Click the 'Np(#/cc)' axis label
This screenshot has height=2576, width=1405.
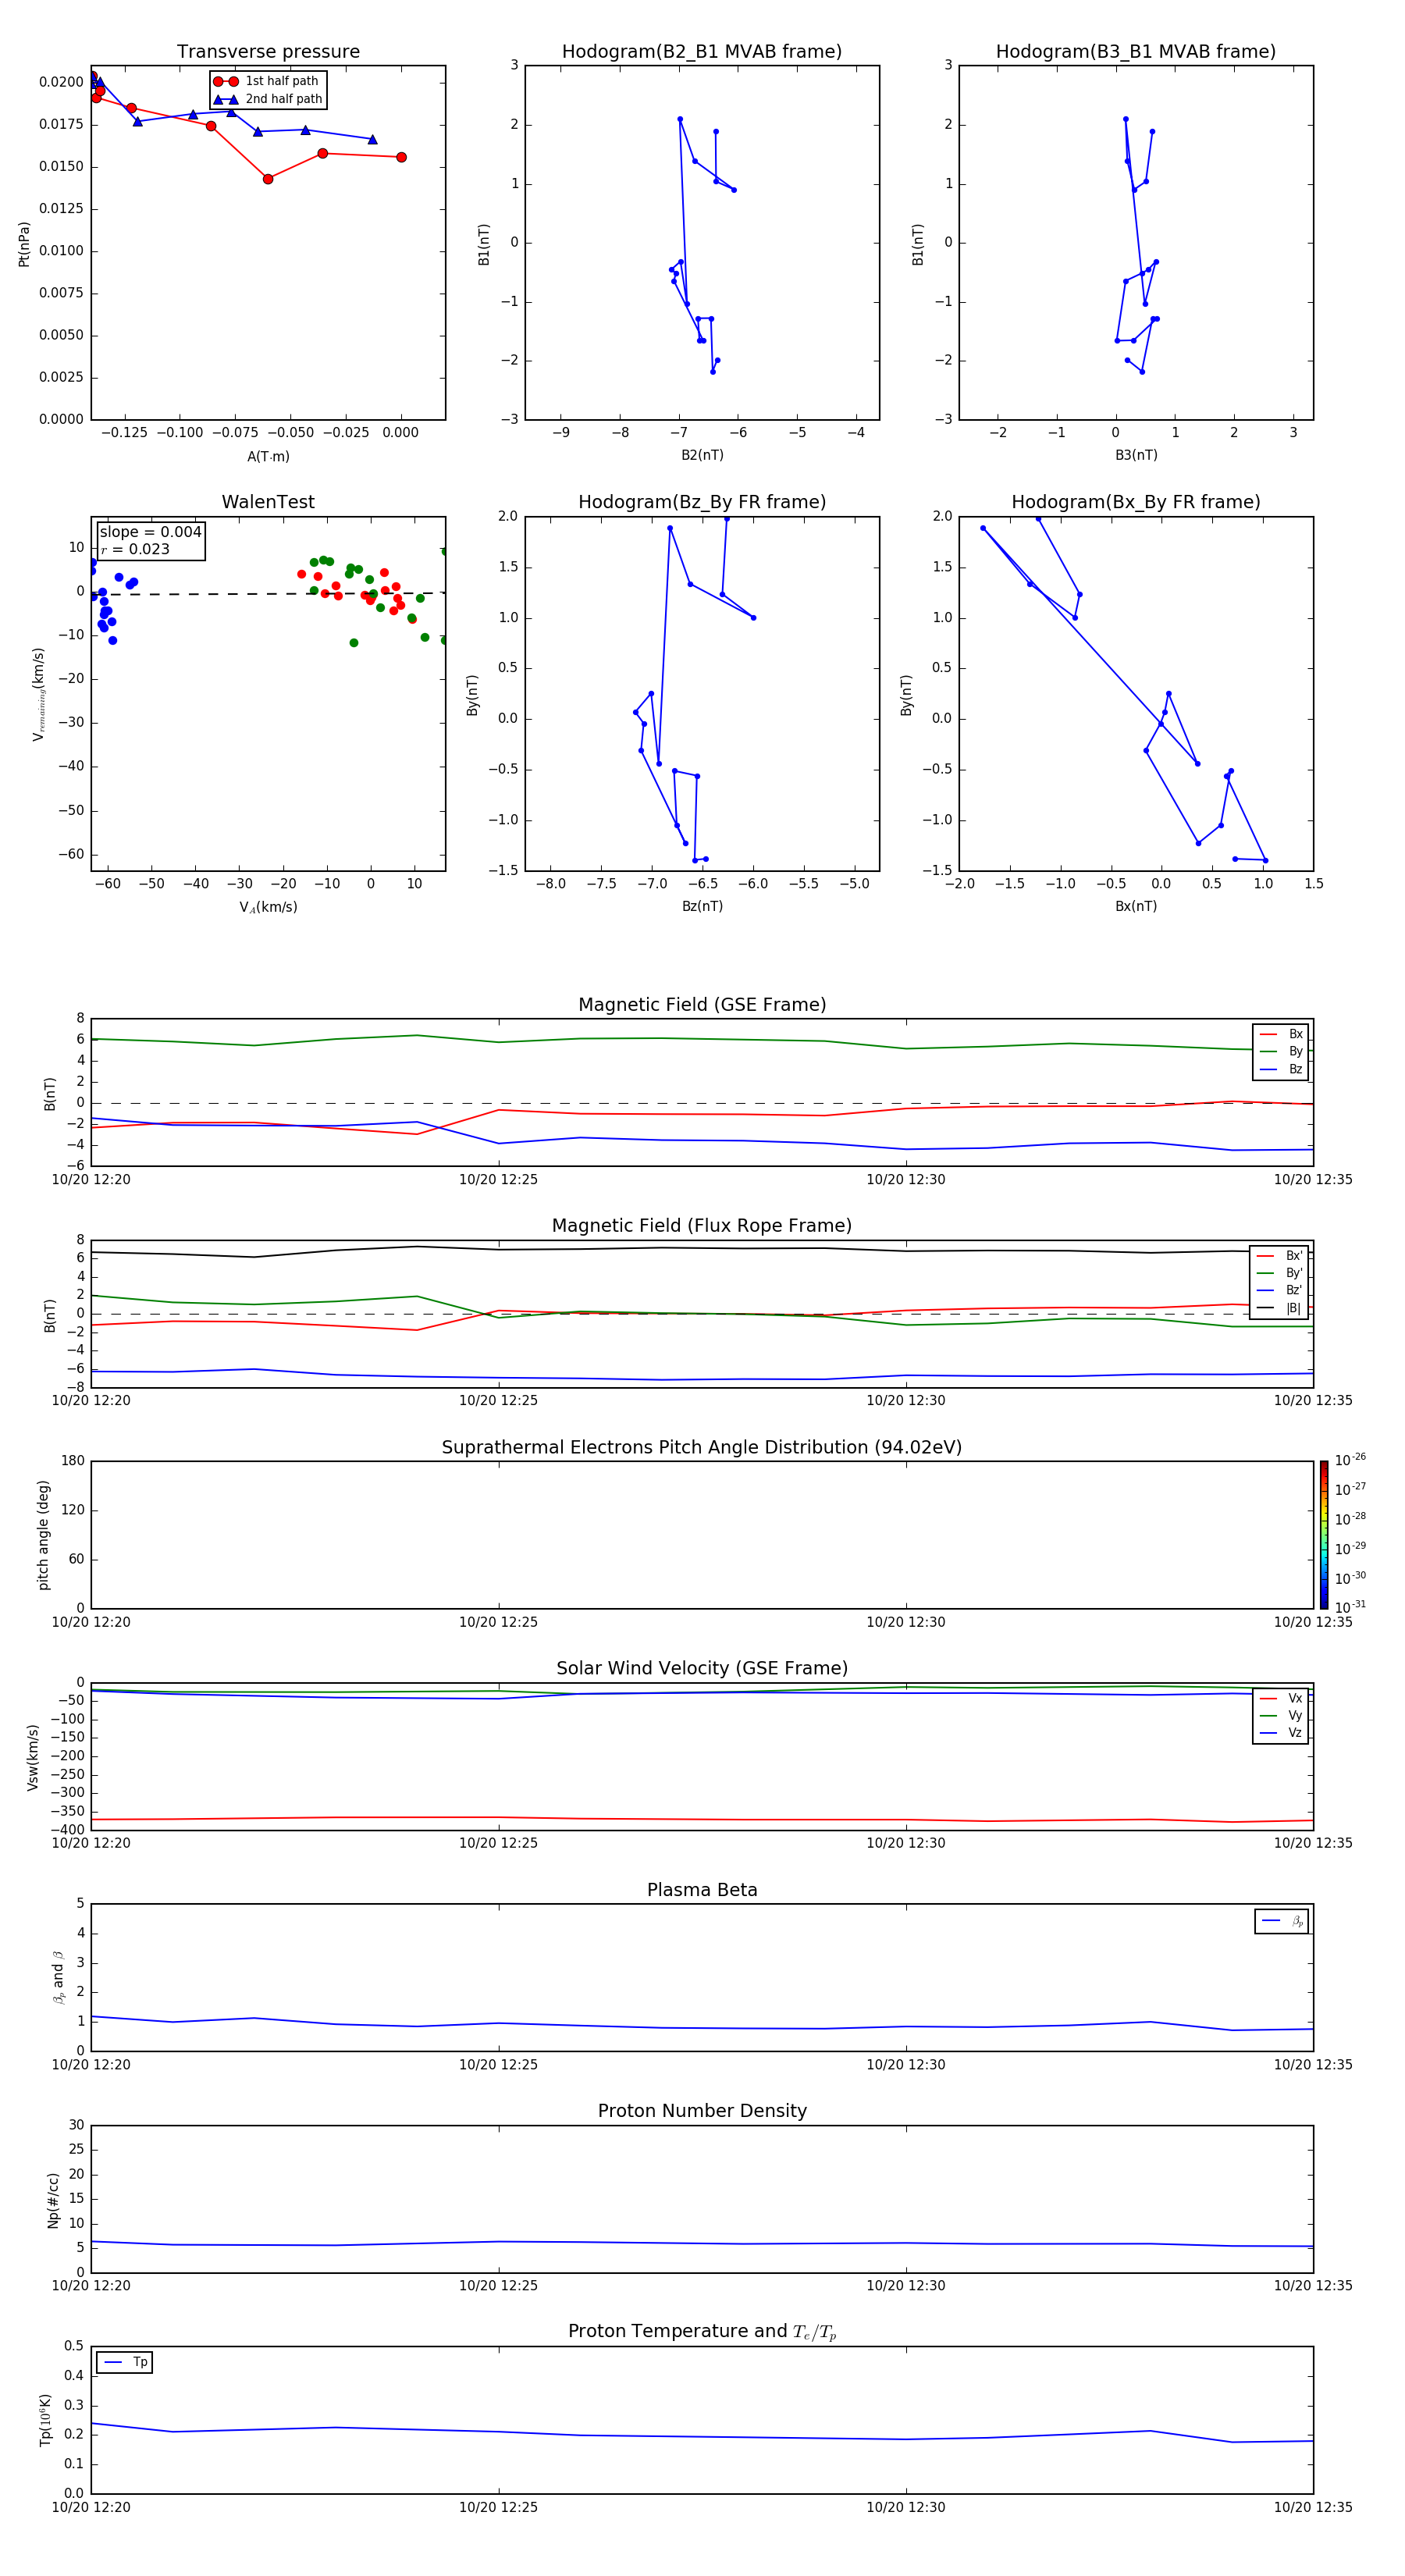[54, 2200]
